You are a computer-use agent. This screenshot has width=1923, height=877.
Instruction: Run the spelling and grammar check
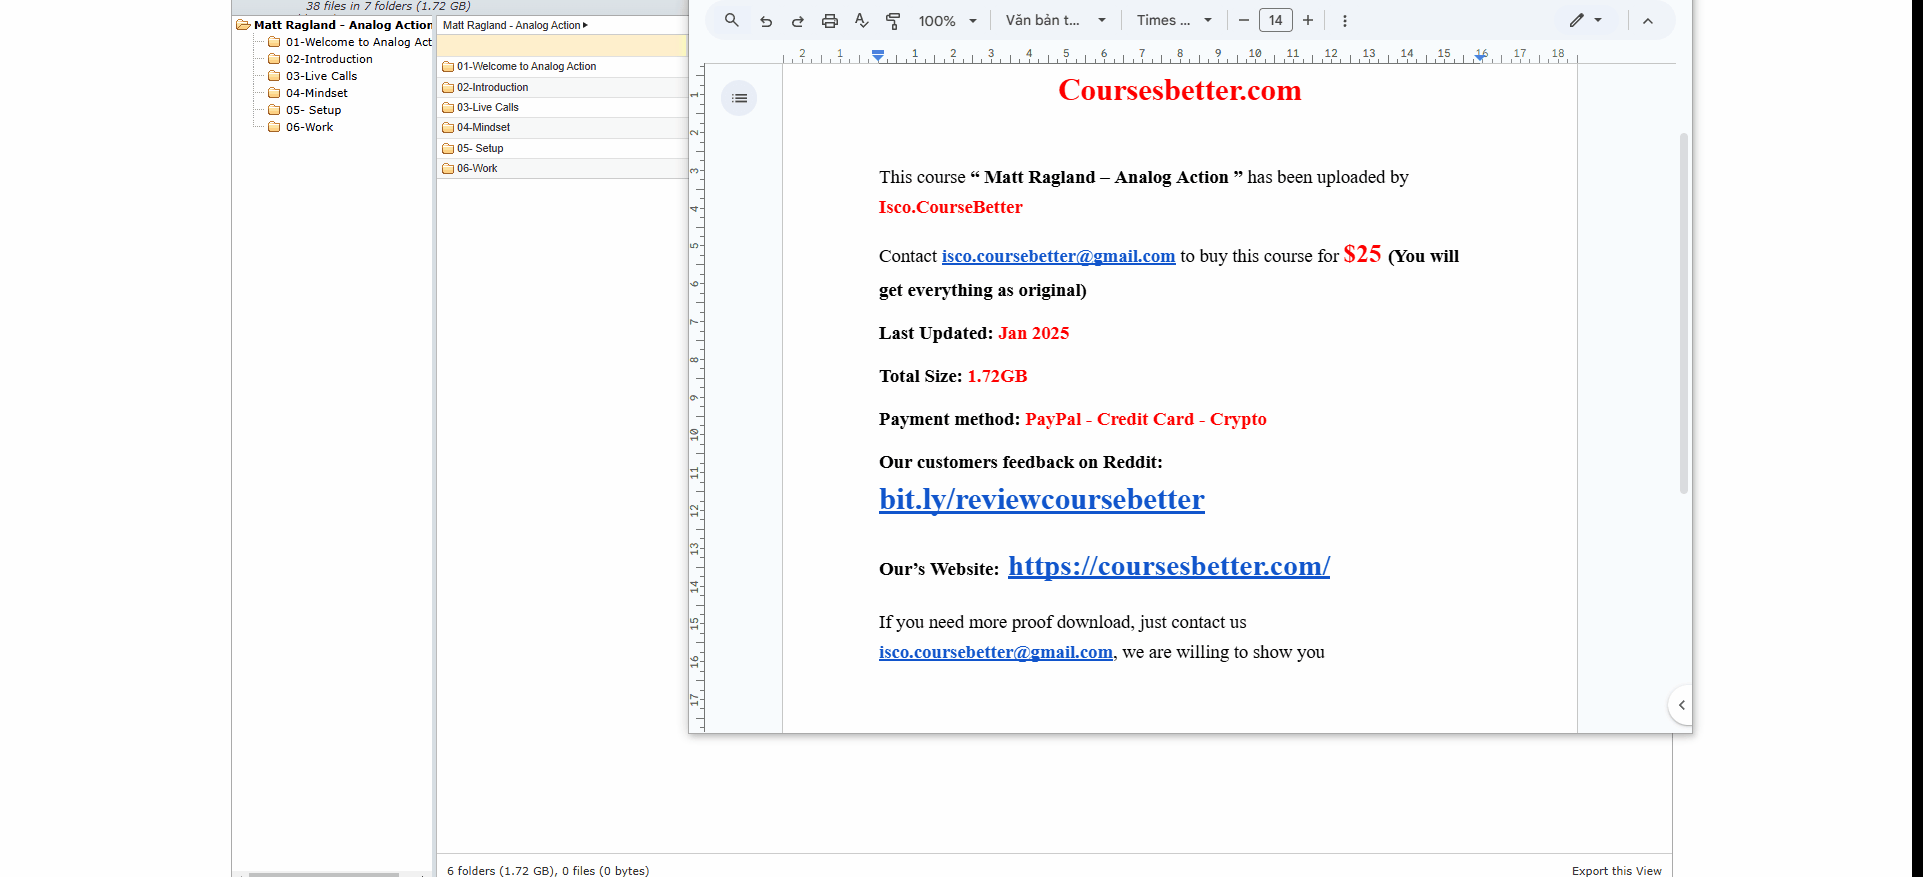[x=861, y=21]
